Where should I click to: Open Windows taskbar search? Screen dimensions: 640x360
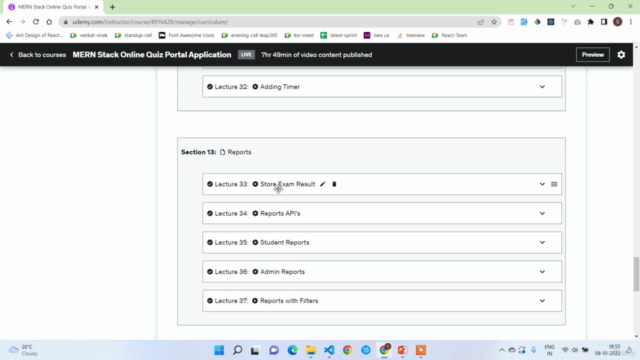[238, 350]
